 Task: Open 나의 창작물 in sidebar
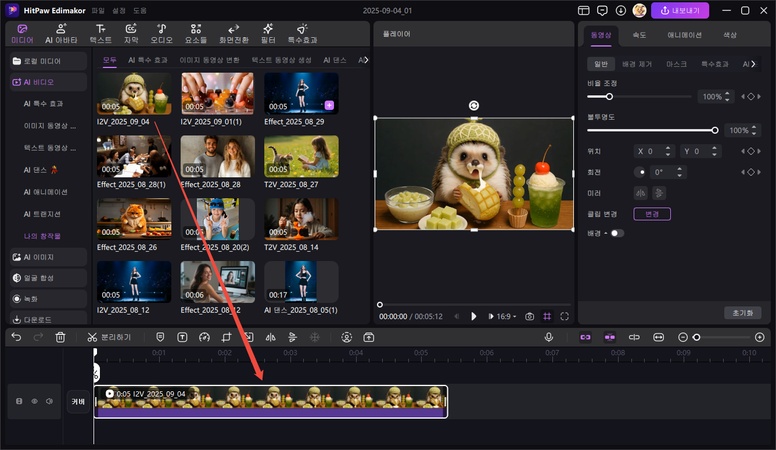coord(42,236)
